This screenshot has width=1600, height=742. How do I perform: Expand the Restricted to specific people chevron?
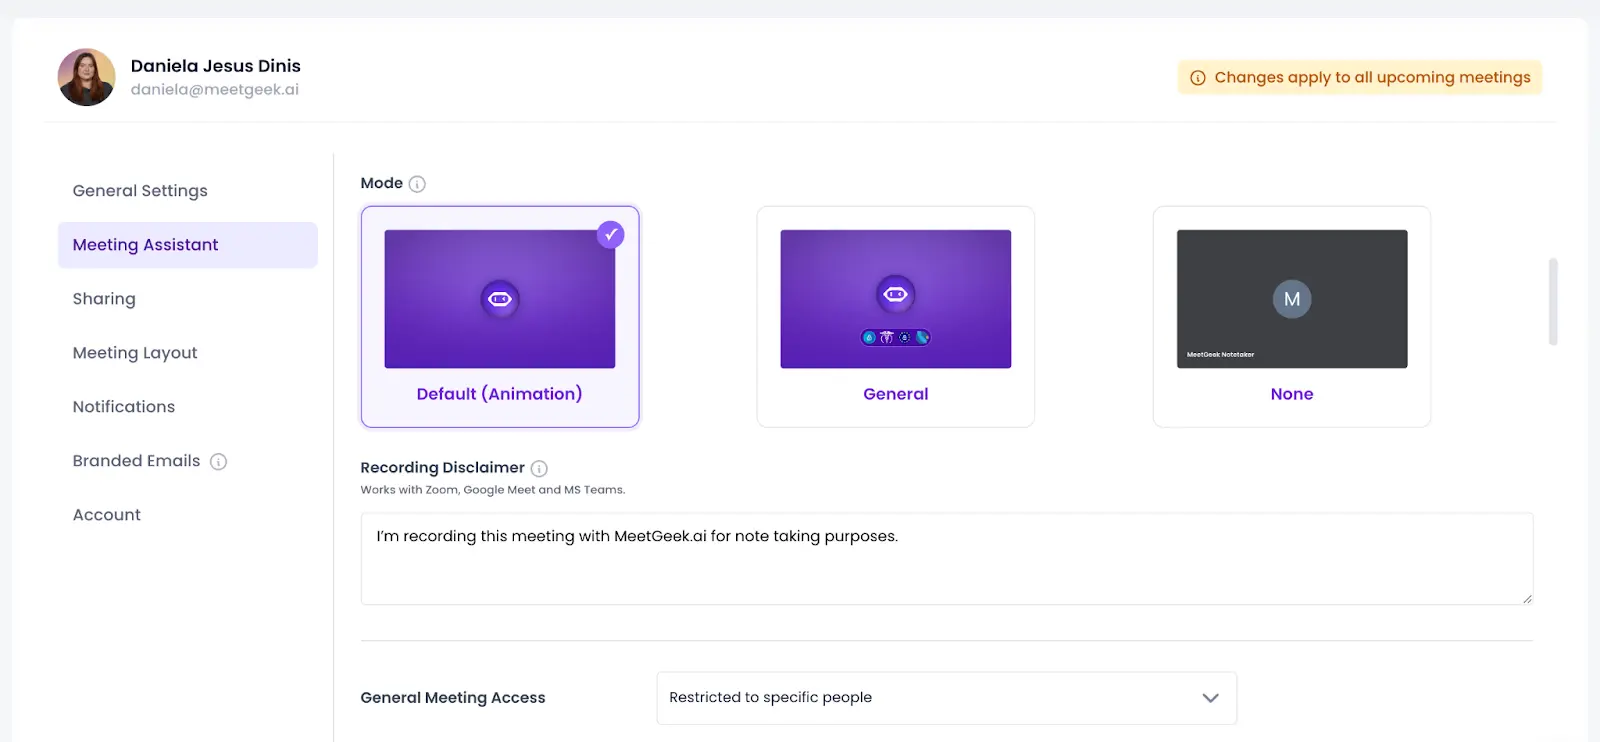pyautogui.click(x=1211, y=698)
